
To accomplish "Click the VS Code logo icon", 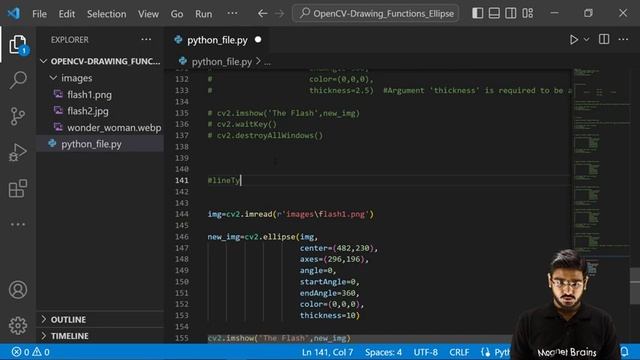I will pyautogui.click(x=13, y=13).
